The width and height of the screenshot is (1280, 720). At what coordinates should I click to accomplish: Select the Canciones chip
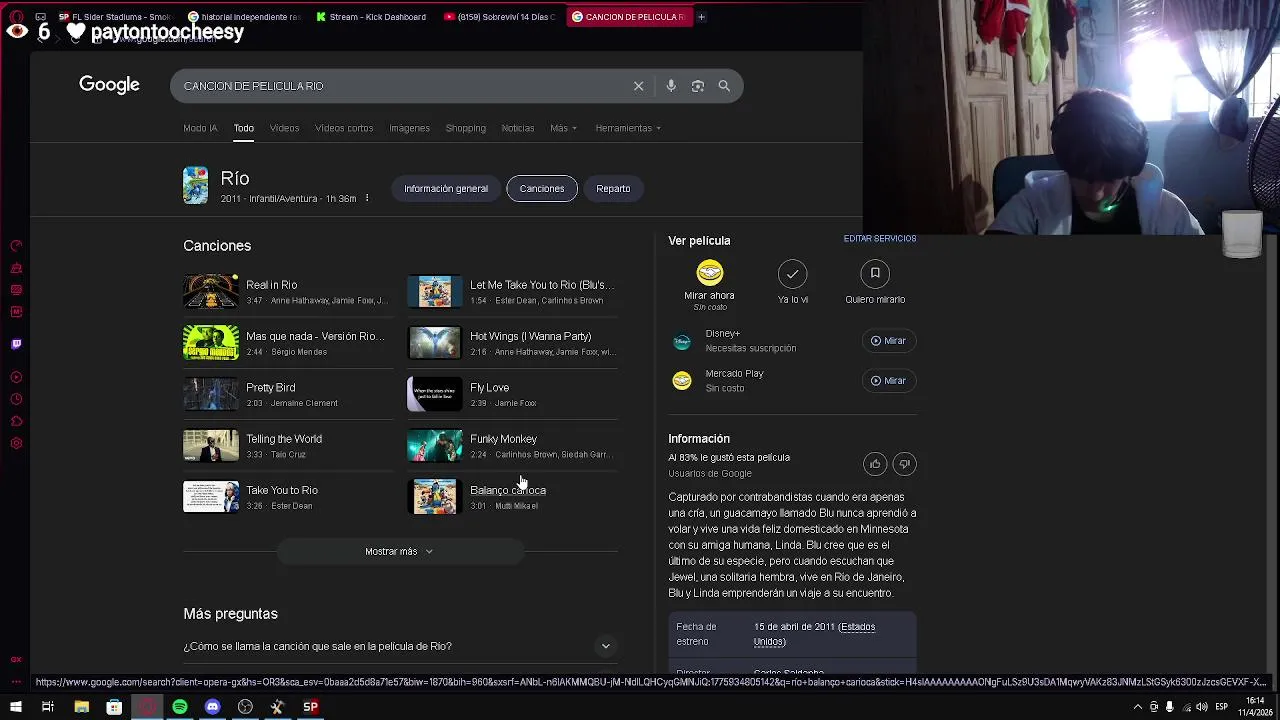[541, 188]
